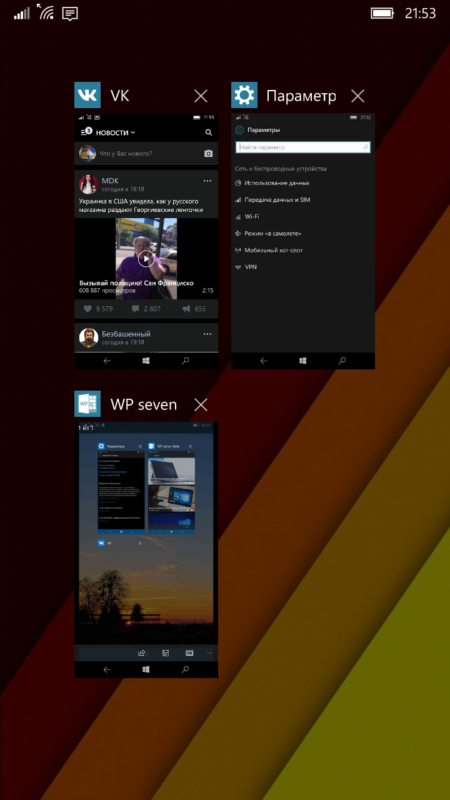The width and height of the screenshot is (450, 800).
Task: Tap back arrow in VK preview
Action: coord(107,361)
